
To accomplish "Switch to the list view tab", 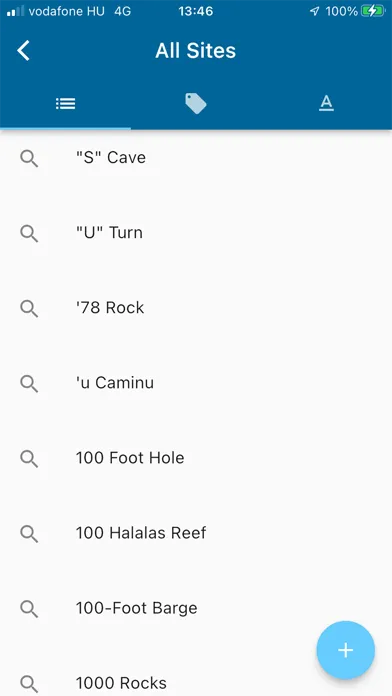I will [x=65, y=104].
